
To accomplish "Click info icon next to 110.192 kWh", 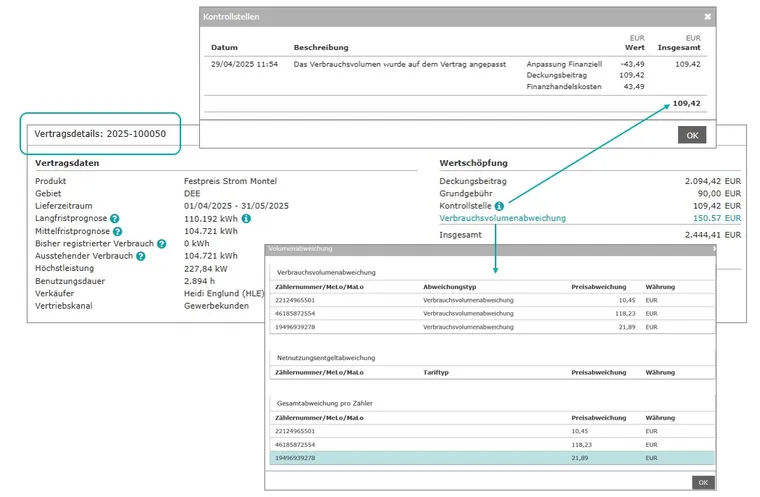I will (246, 218).
